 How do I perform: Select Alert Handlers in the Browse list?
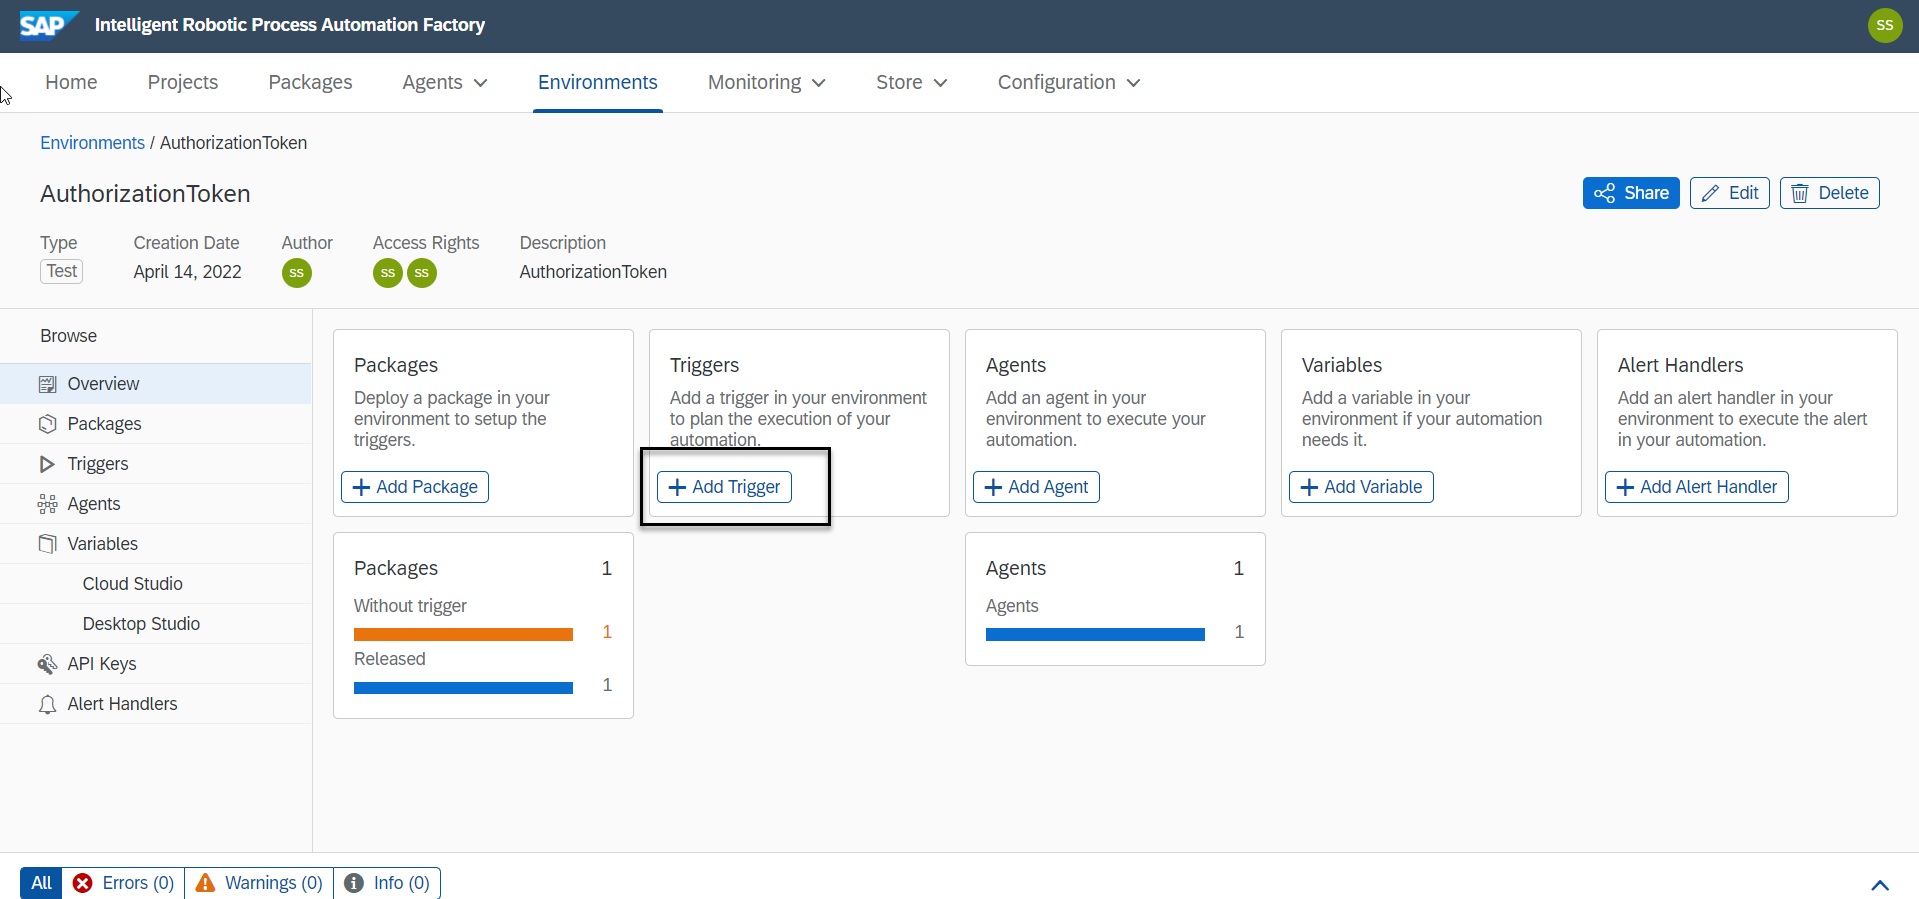[156, 704]
